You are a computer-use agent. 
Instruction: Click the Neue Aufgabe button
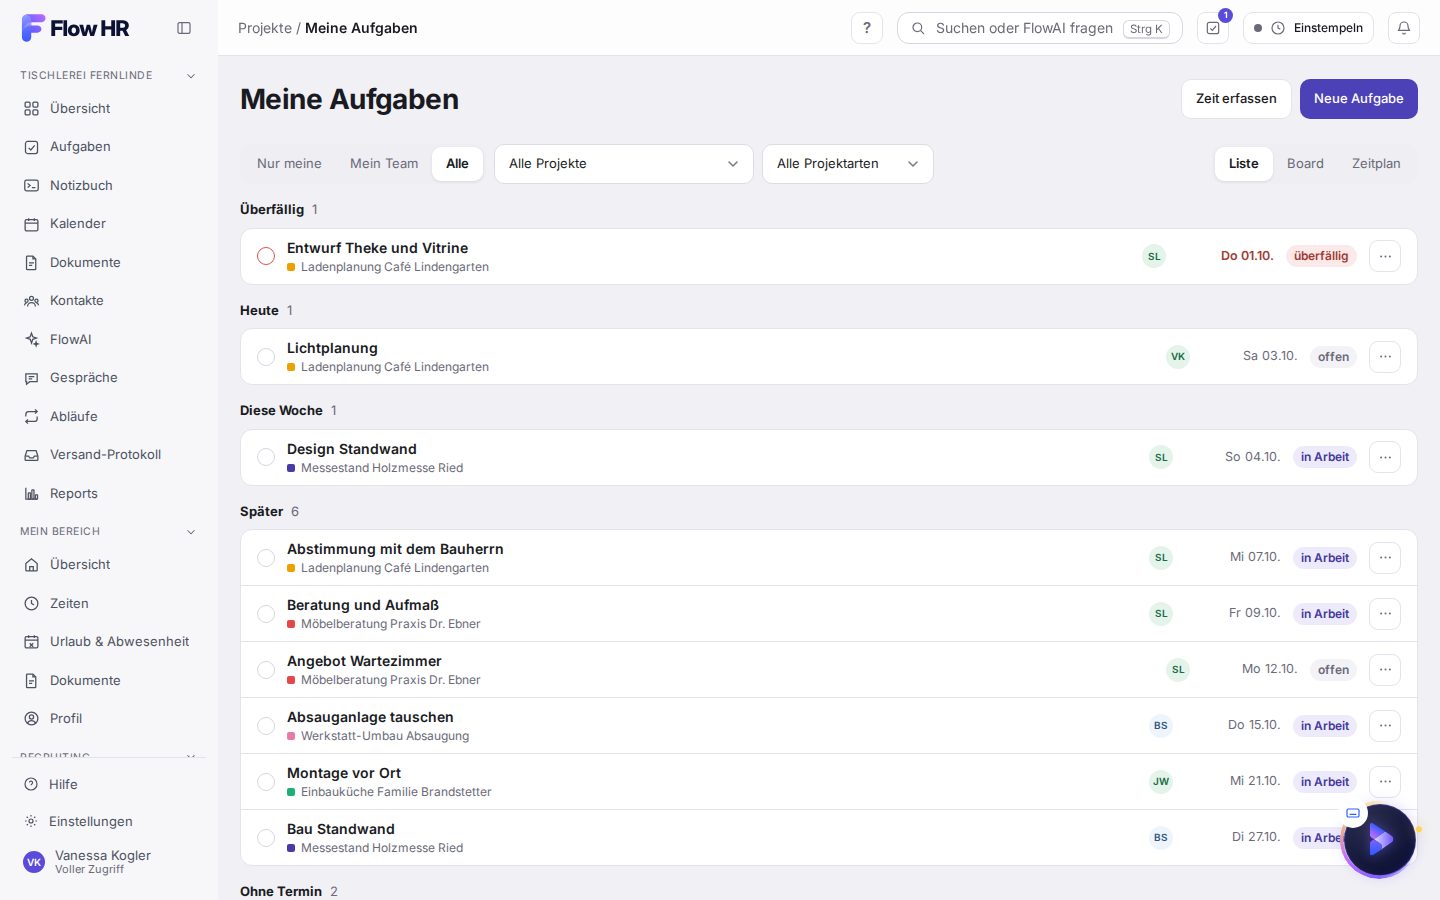pyautogui.click(x=1358, y=99)
